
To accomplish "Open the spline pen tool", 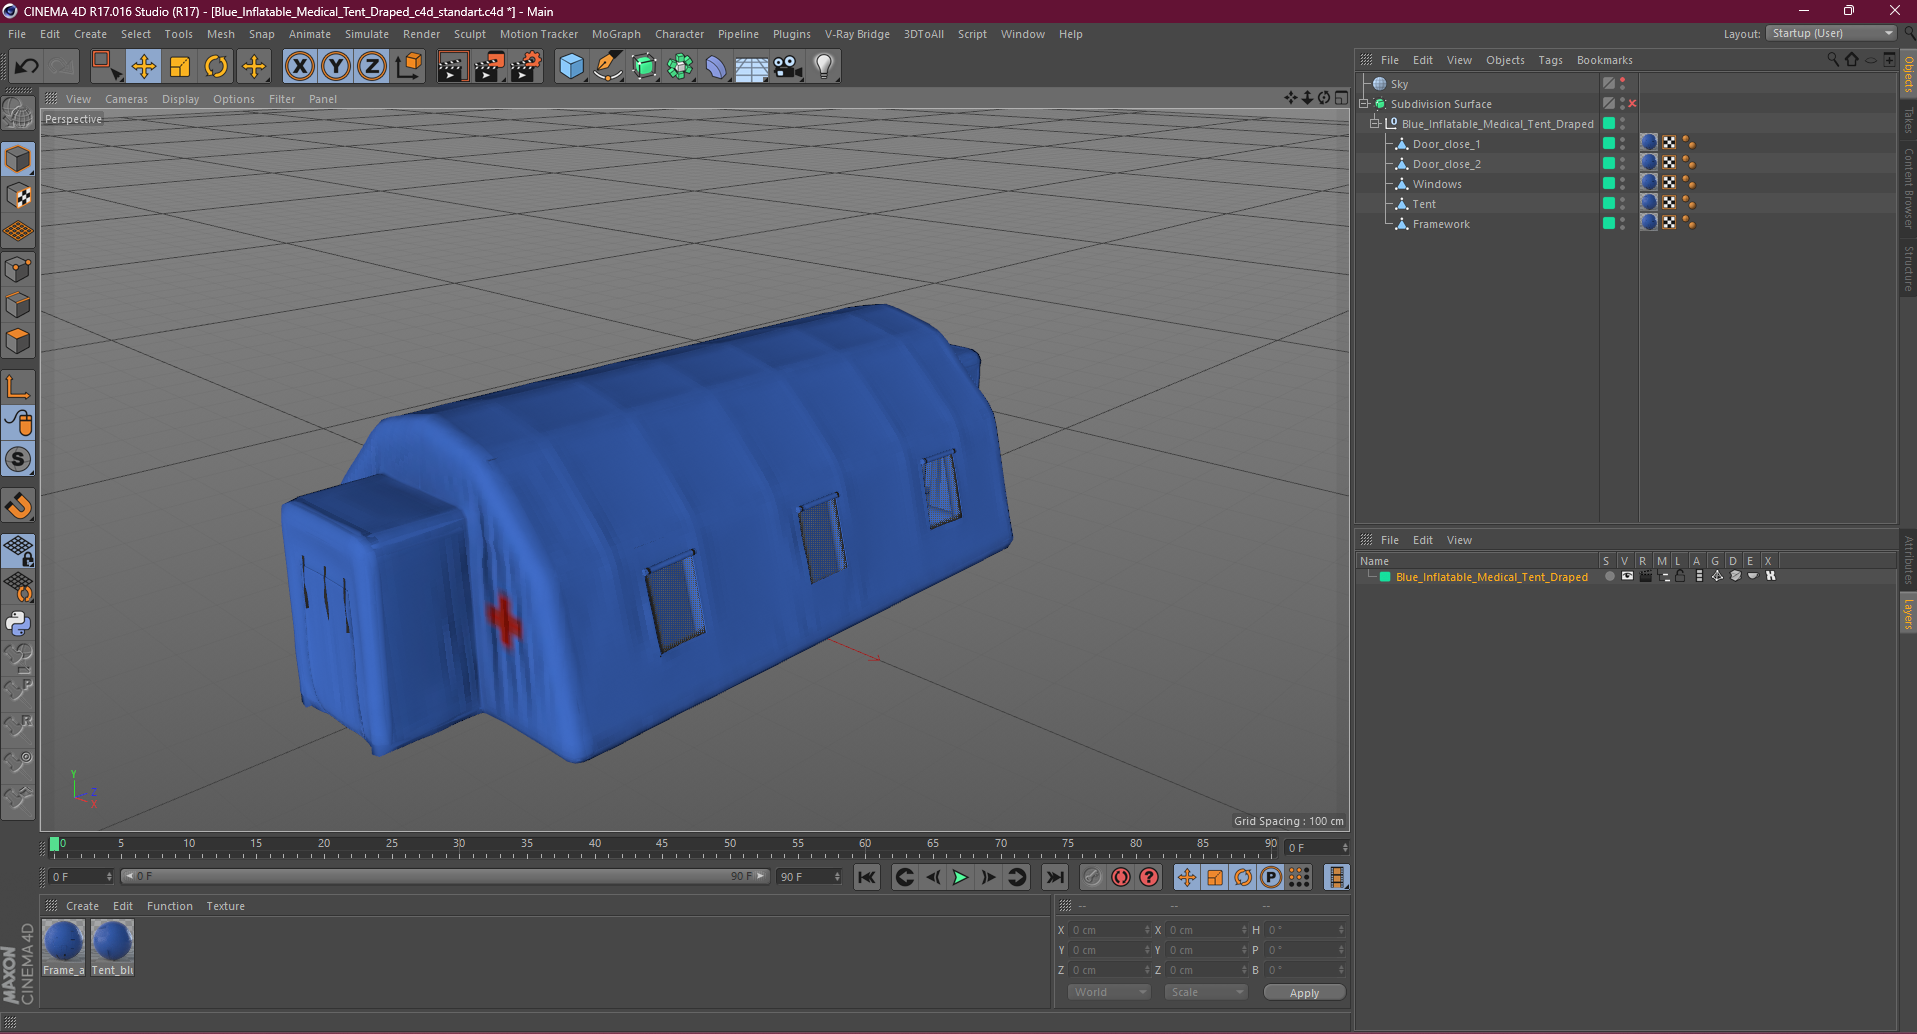I will point(608,67).
